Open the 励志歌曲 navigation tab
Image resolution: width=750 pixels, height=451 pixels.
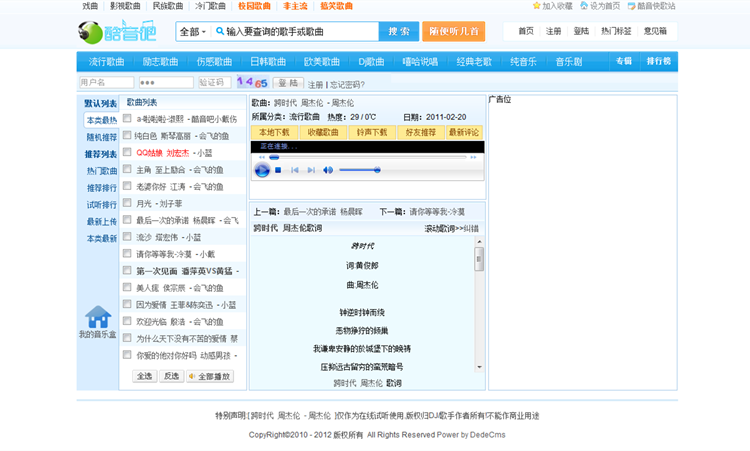(x=160, y=62)
